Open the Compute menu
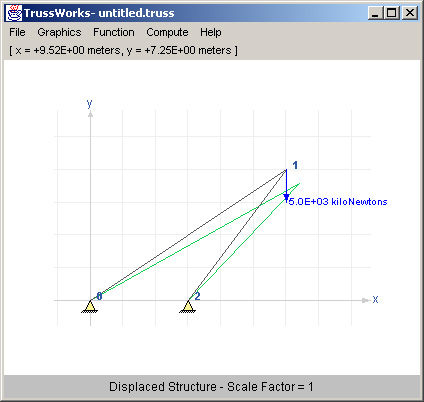 click(x=167, y=32)
